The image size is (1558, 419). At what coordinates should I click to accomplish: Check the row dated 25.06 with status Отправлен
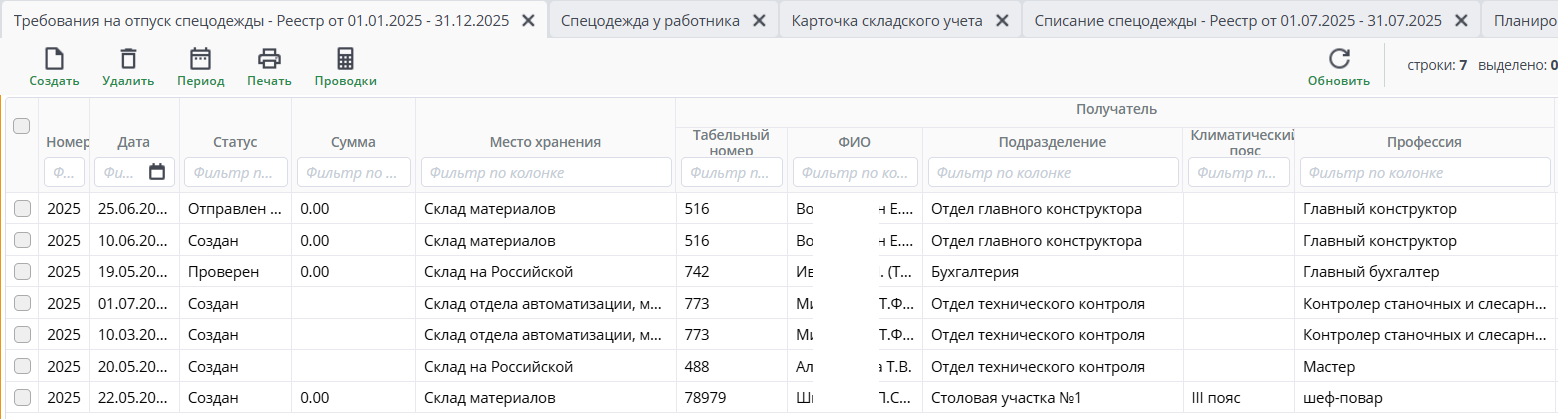coord(22,208)
